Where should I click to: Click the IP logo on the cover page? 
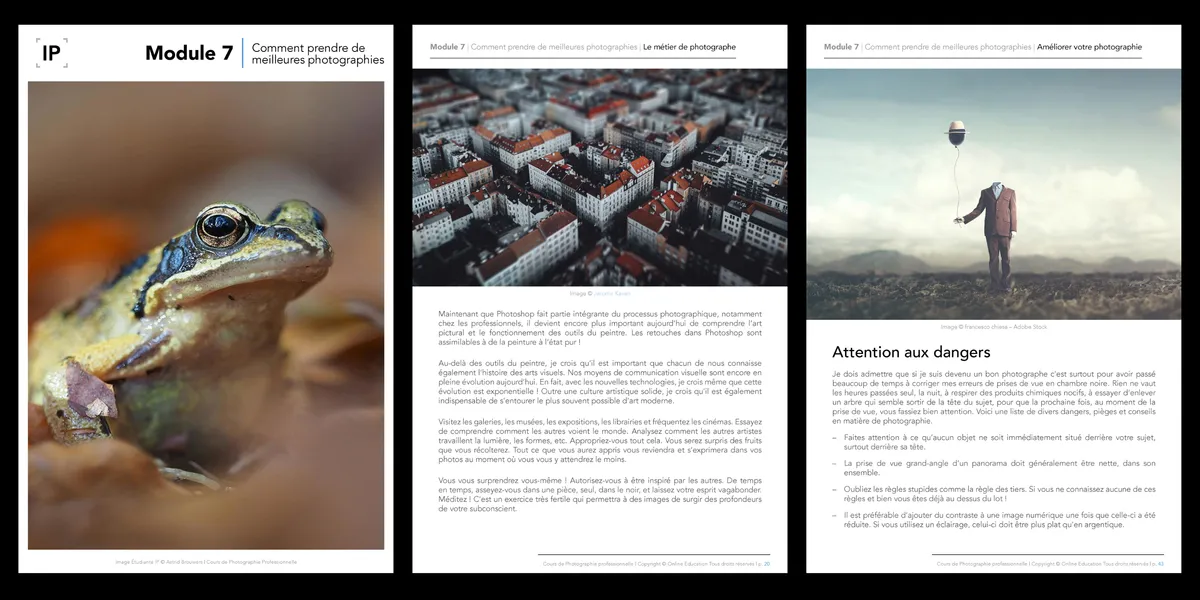pos(52,53)
